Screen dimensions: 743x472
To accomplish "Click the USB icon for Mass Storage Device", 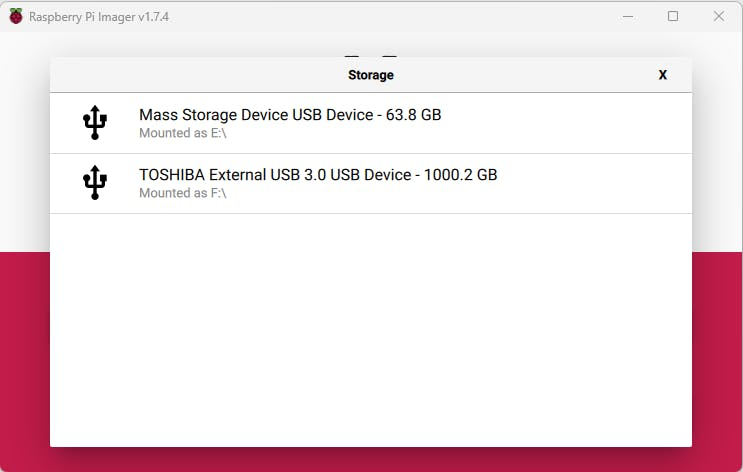I will click(94, 123).
